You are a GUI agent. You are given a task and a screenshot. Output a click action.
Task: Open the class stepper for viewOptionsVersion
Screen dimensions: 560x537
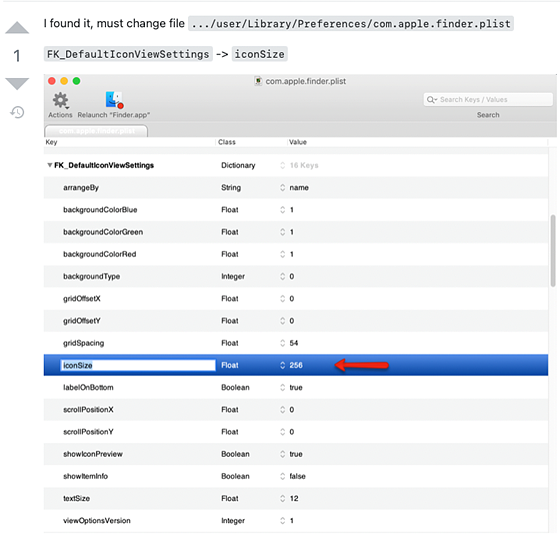(x=282, y=521)
